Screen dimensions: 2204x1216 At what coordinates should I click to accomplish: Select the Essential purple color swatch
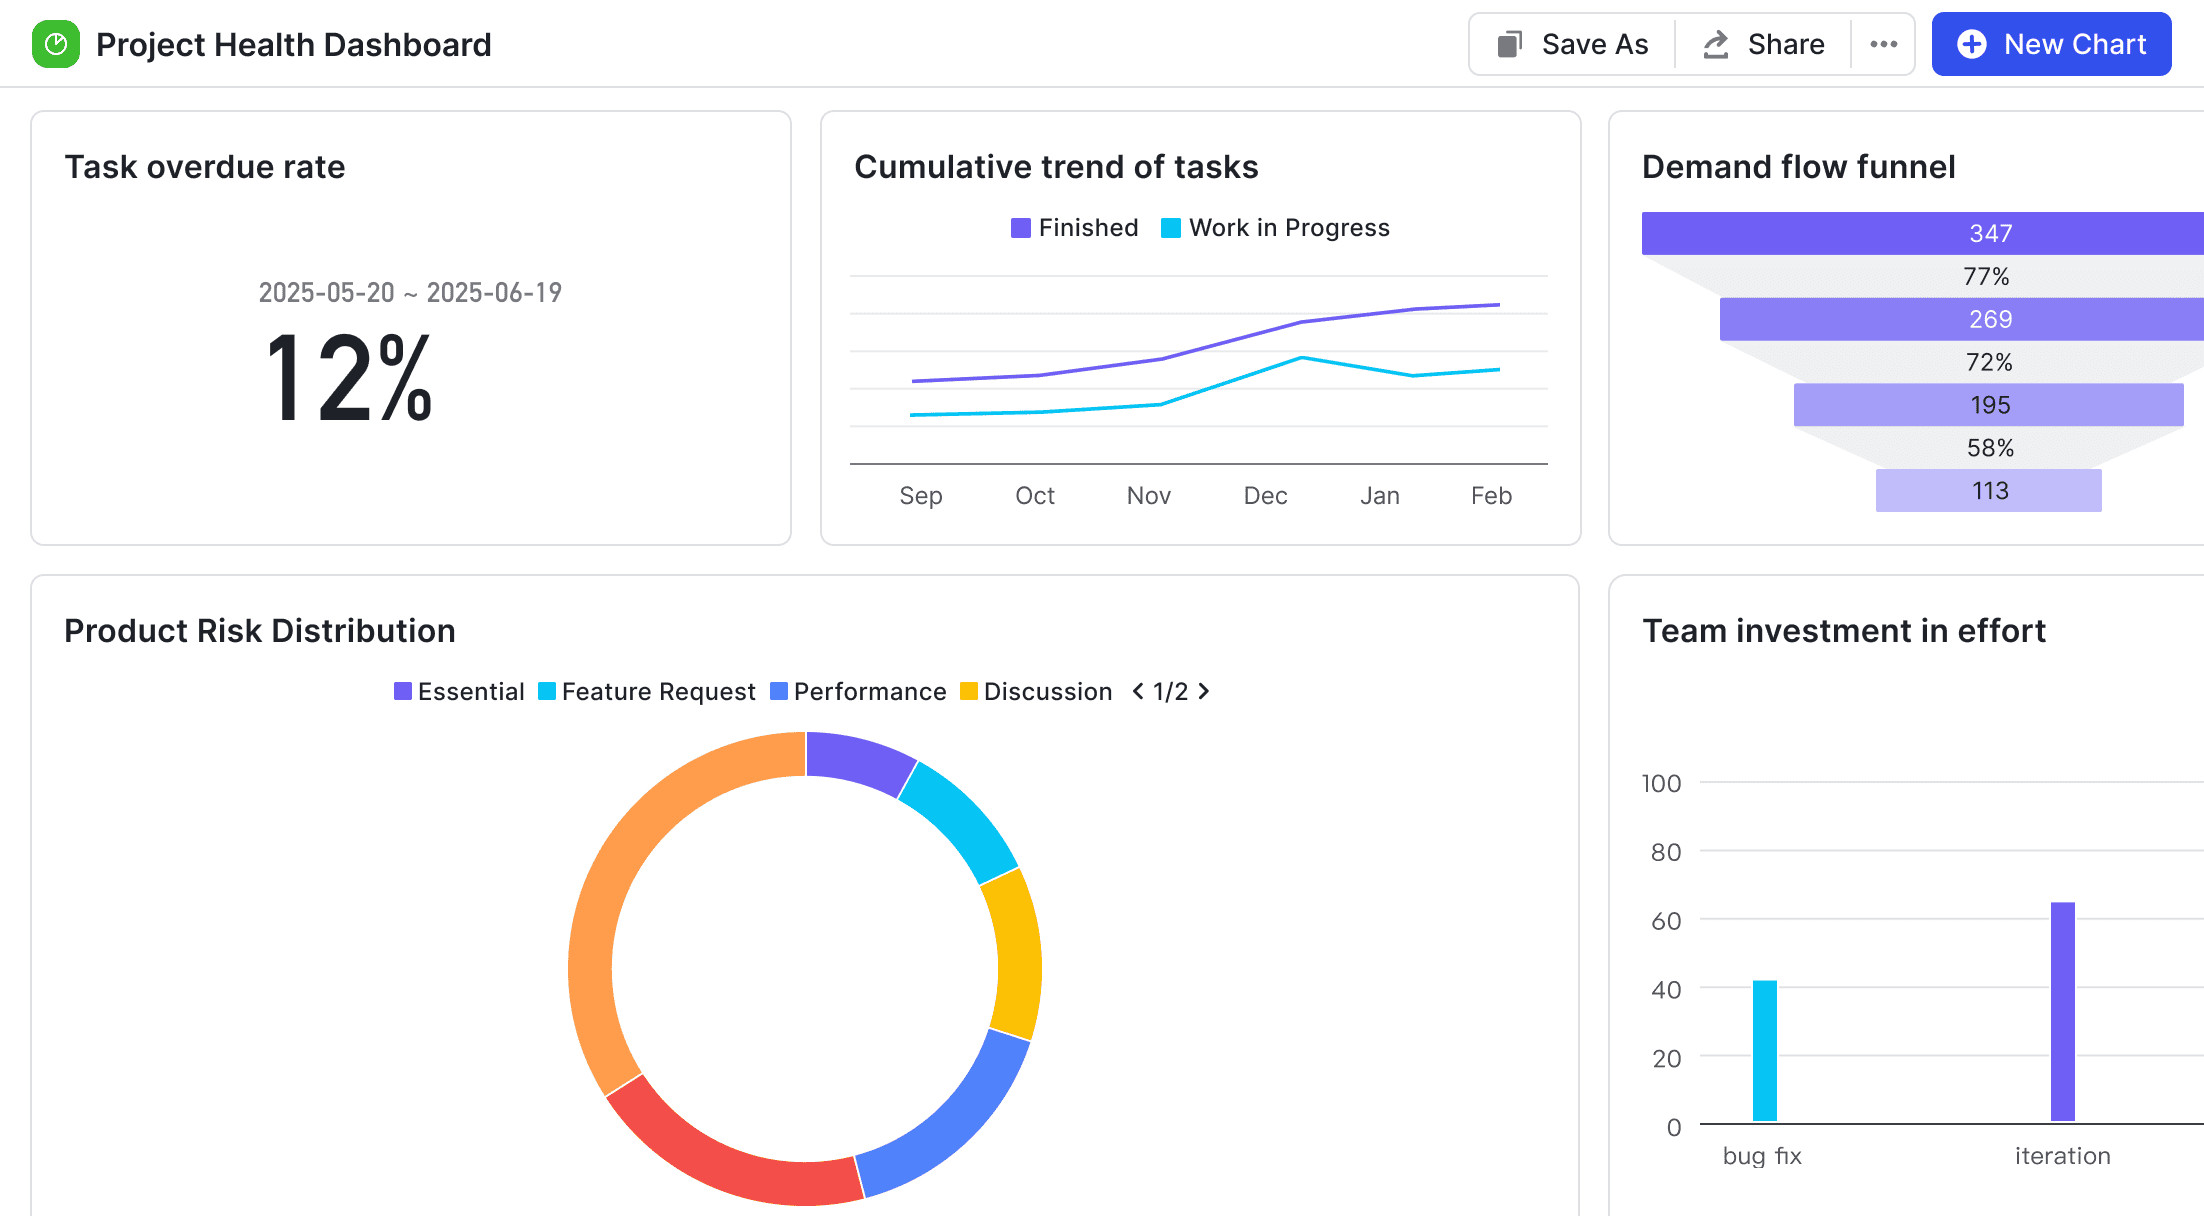pos(403,691)
